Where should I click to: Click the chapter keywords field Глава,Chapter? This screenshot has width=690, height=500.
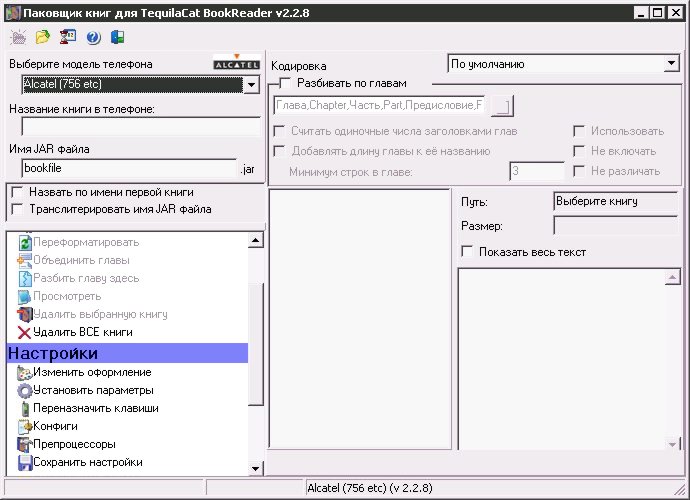[379, 106]
